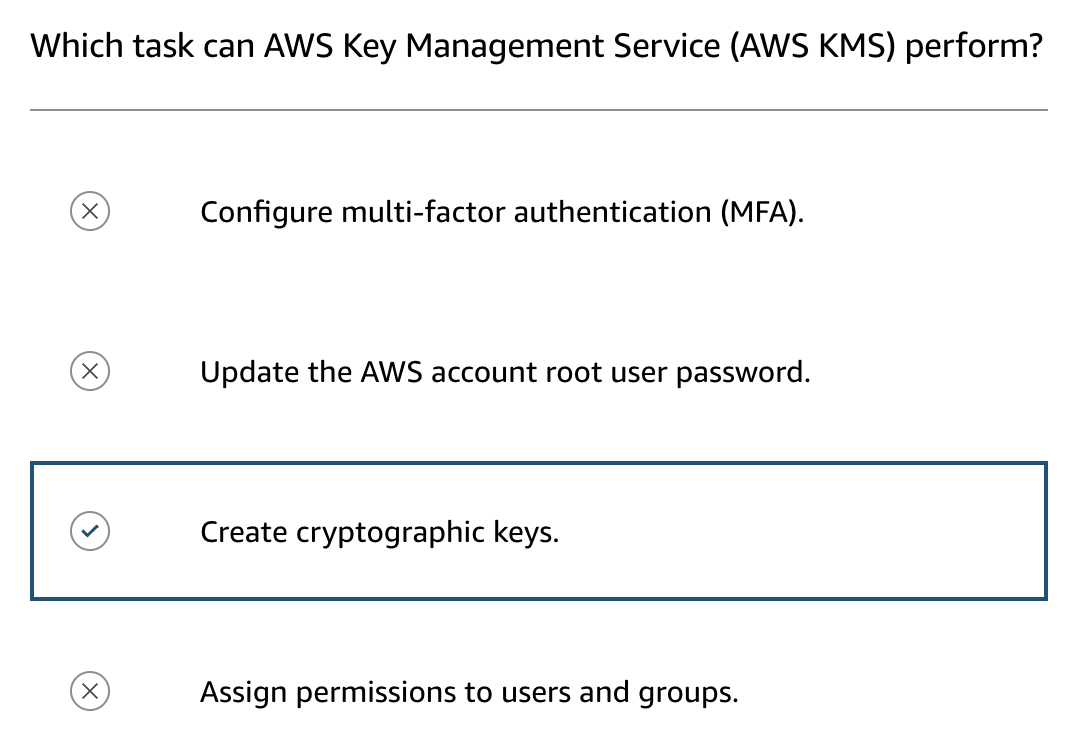Select the answer 'Configure multi-factor authentication (MFA).'
Screen dimensions: 1076x736
click(x=502, y=213)
